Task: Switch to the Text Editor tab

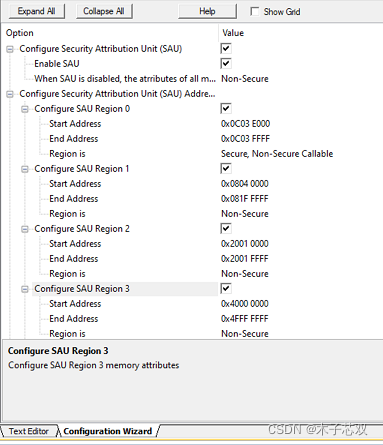Action: click(x=29, y=431)
